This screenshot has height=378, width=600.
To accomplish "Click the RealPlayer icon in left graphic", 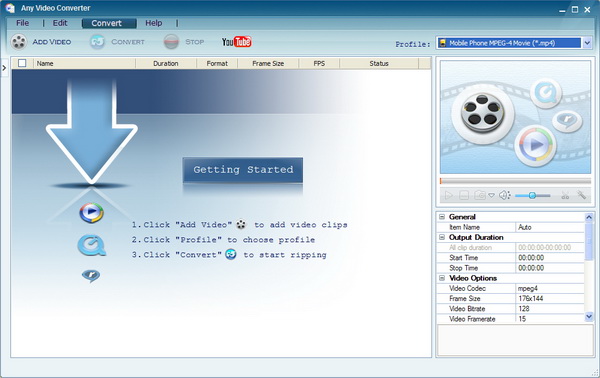I will point(91,275).
